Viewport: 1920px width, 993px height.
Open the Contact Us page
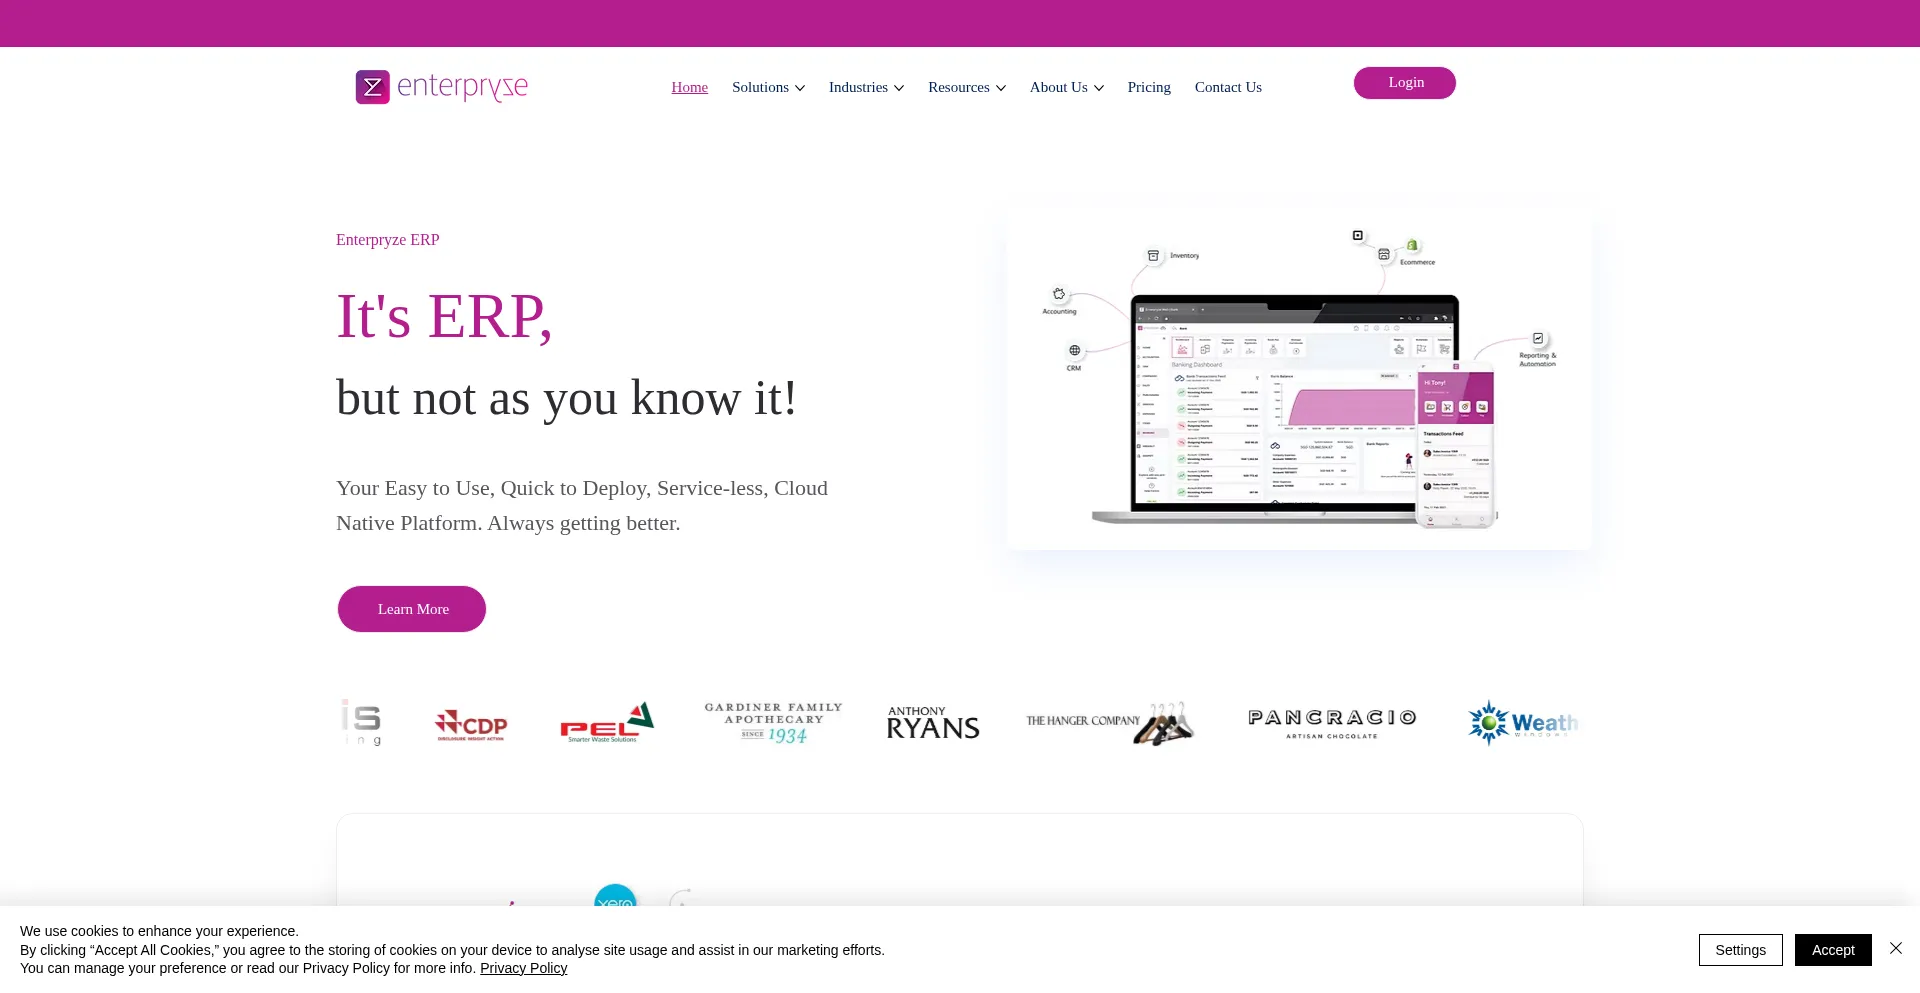(x=1228, y=87)
